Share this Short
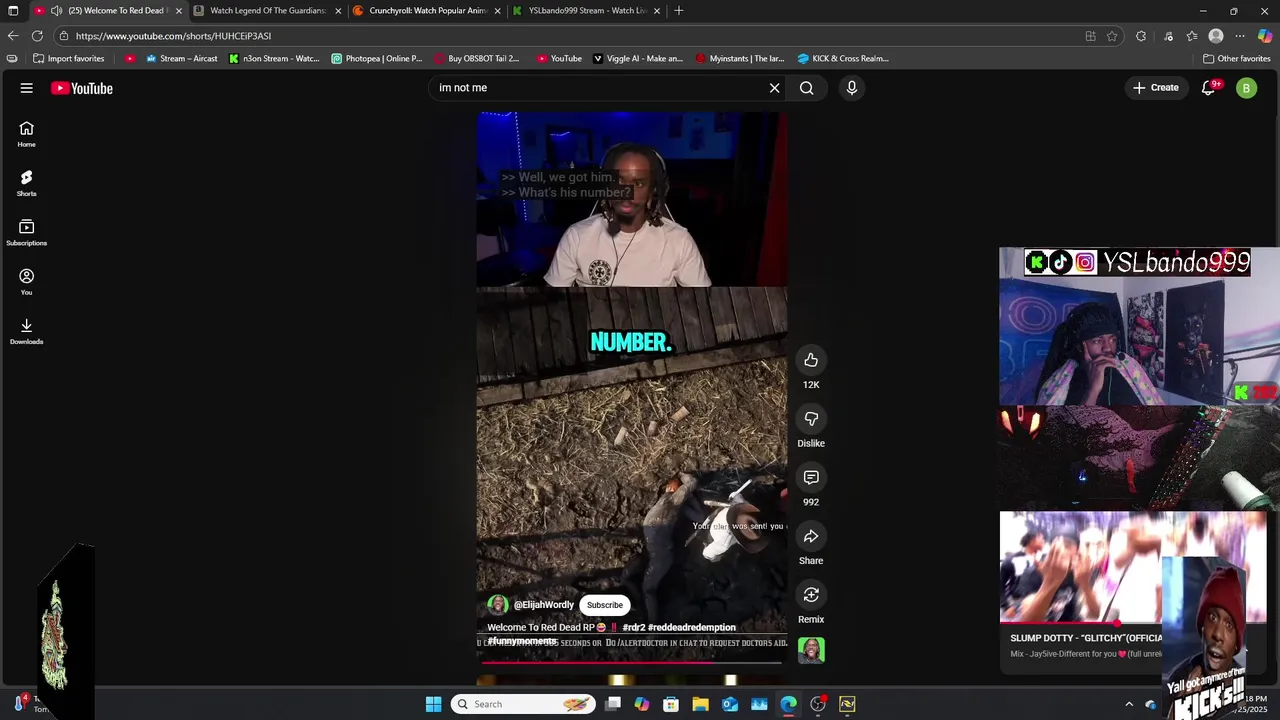The width and height of the screenshot is (1280, 720). coord(811,536)
